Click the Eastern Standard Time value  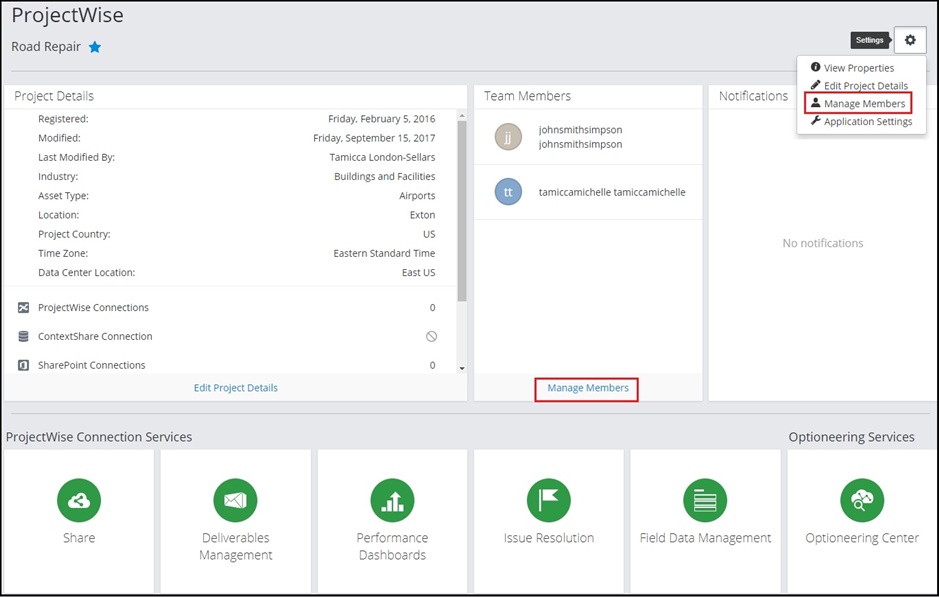384,253
